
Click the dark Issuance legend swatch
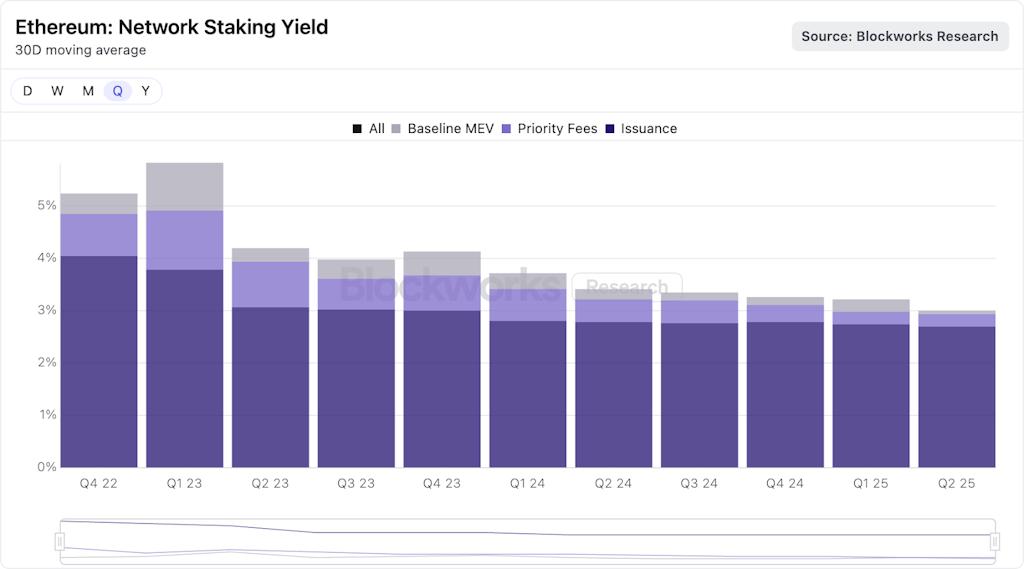pyautogui.click(x=610, y=129)
